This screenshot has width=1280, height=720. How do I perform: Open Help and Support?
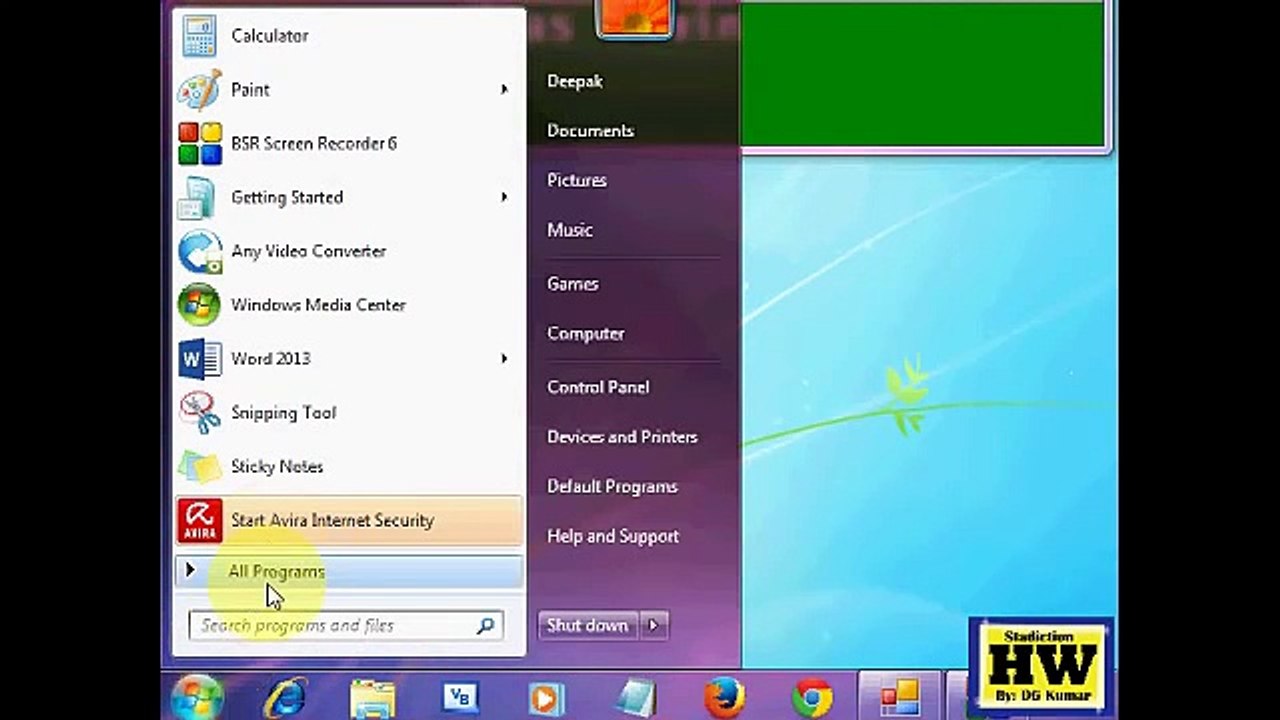(x=613, y=537)
